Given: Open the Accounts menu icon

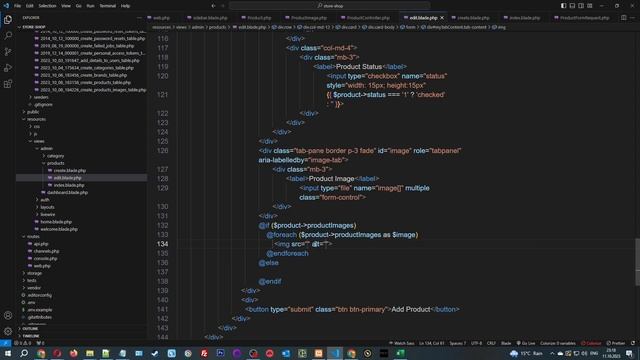Looking at the screenshot, I should coord(8,315).
